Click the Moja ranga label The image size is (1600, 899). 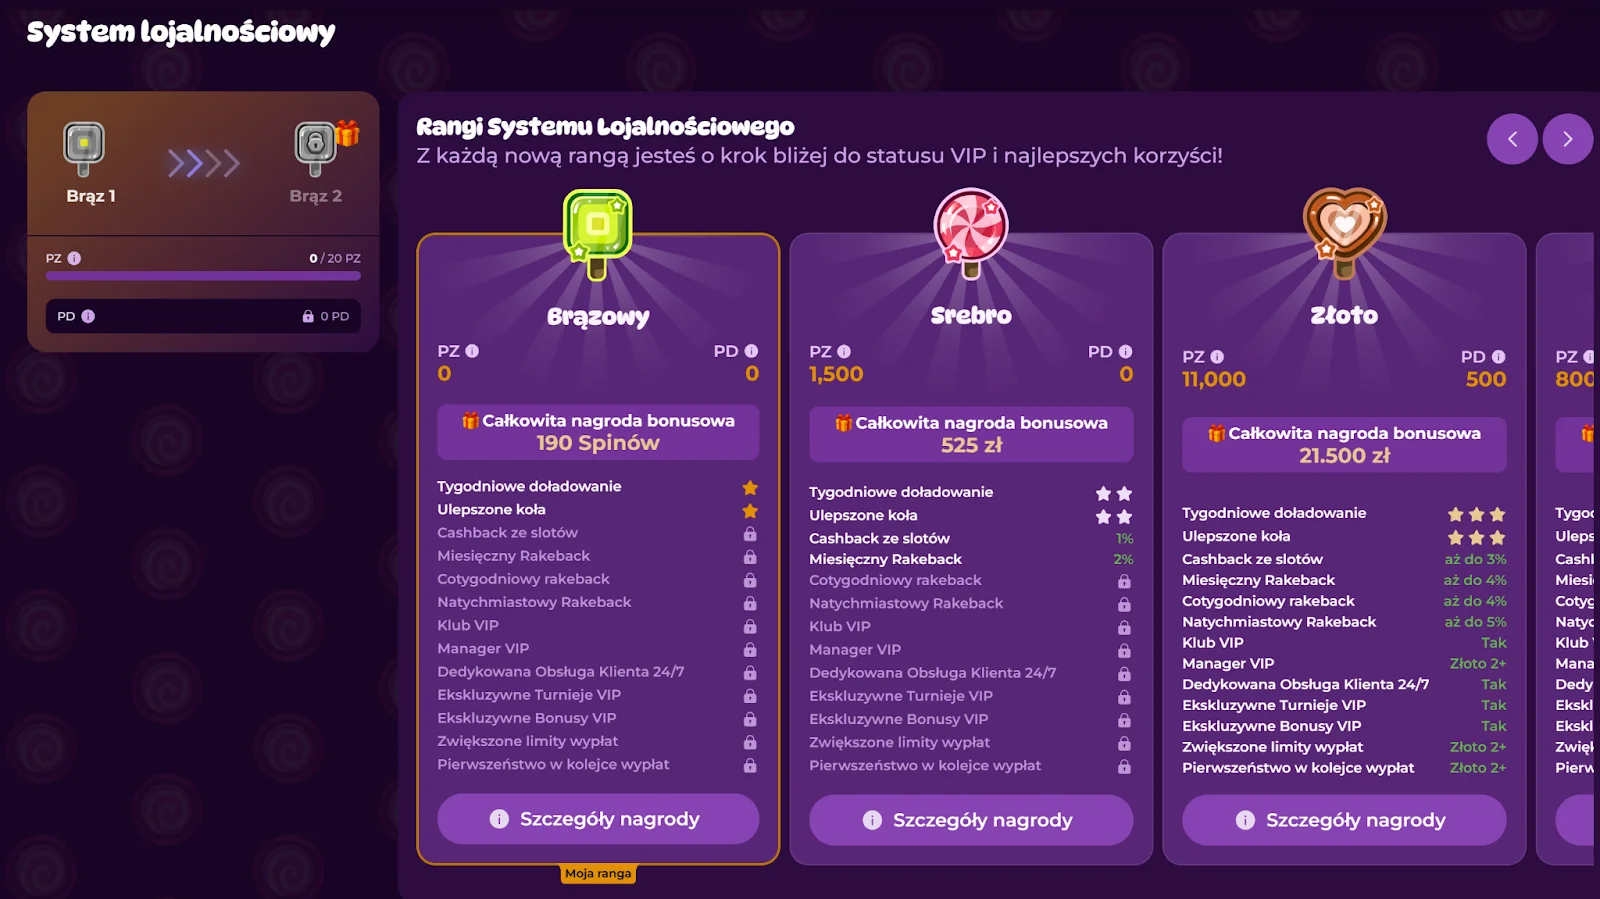tap(598, 874)
